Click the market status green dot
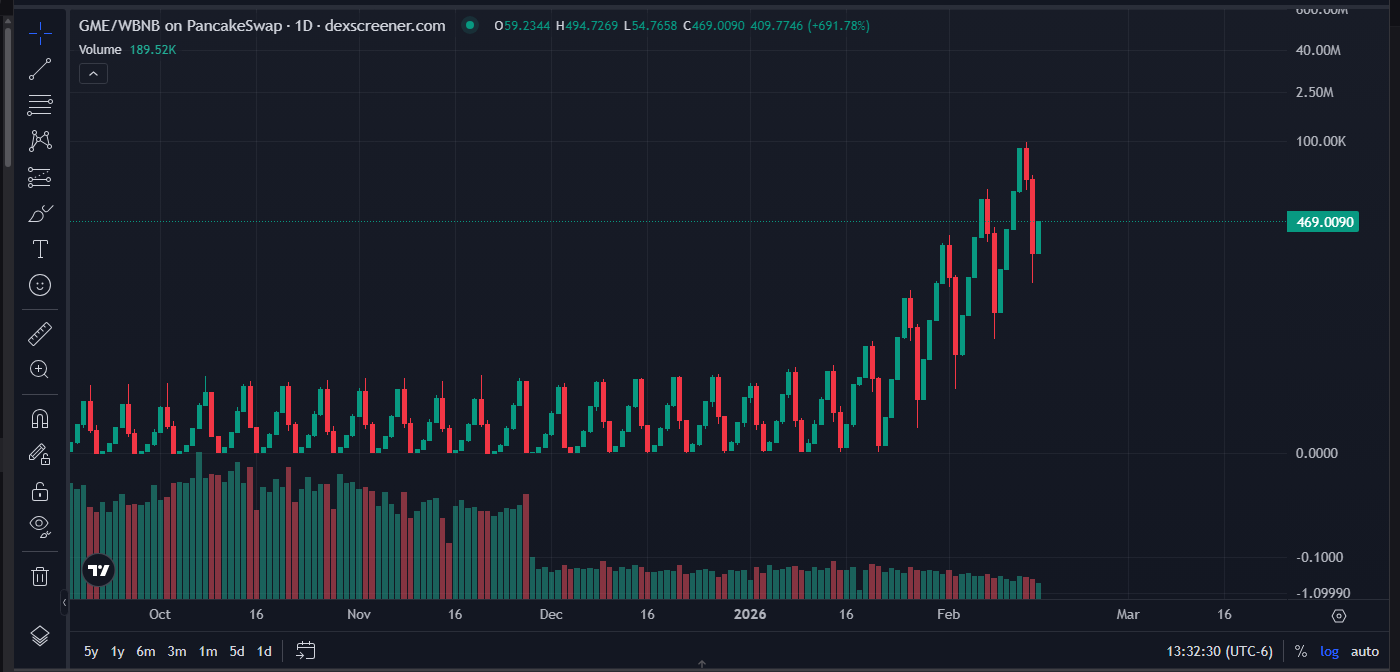 (x=470, y=26)
